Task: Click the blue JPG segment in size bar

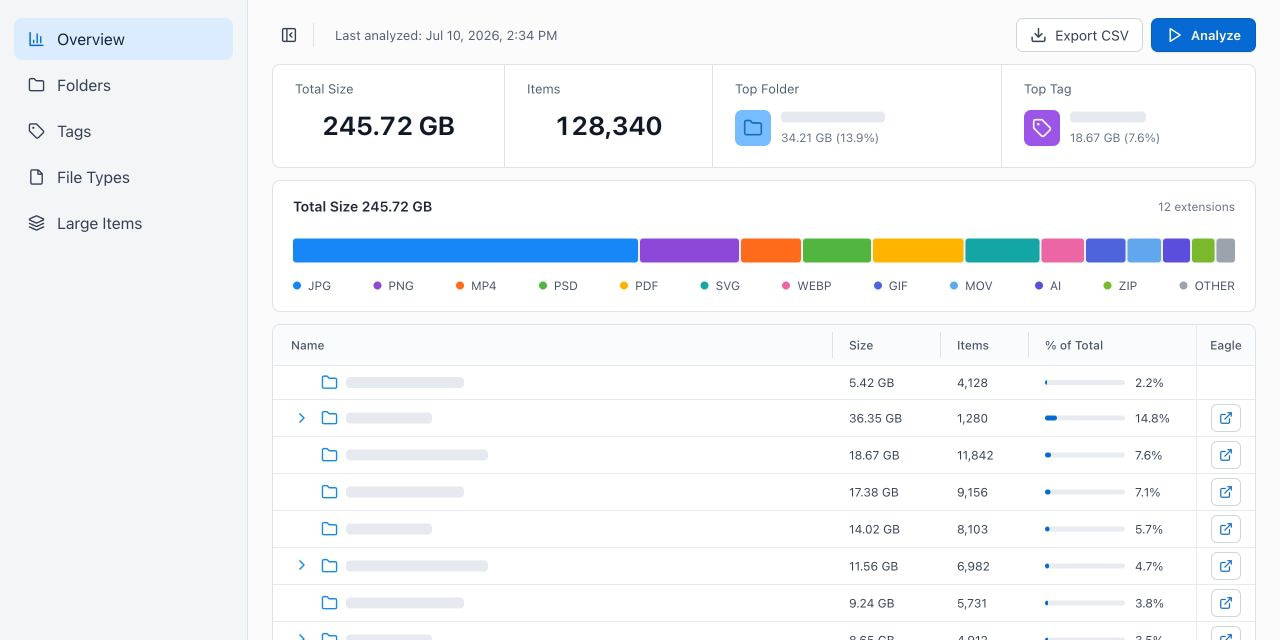Action: (465, 250)
